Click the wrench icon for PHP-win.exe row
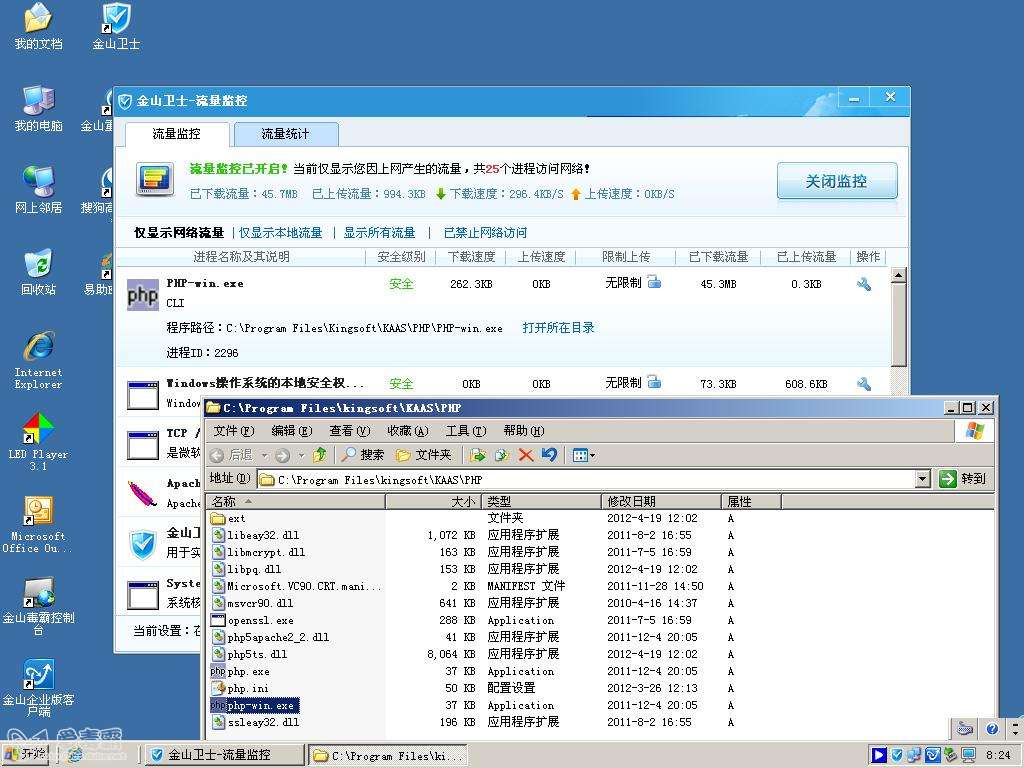1024x768 pixels. tap(863, 284)
